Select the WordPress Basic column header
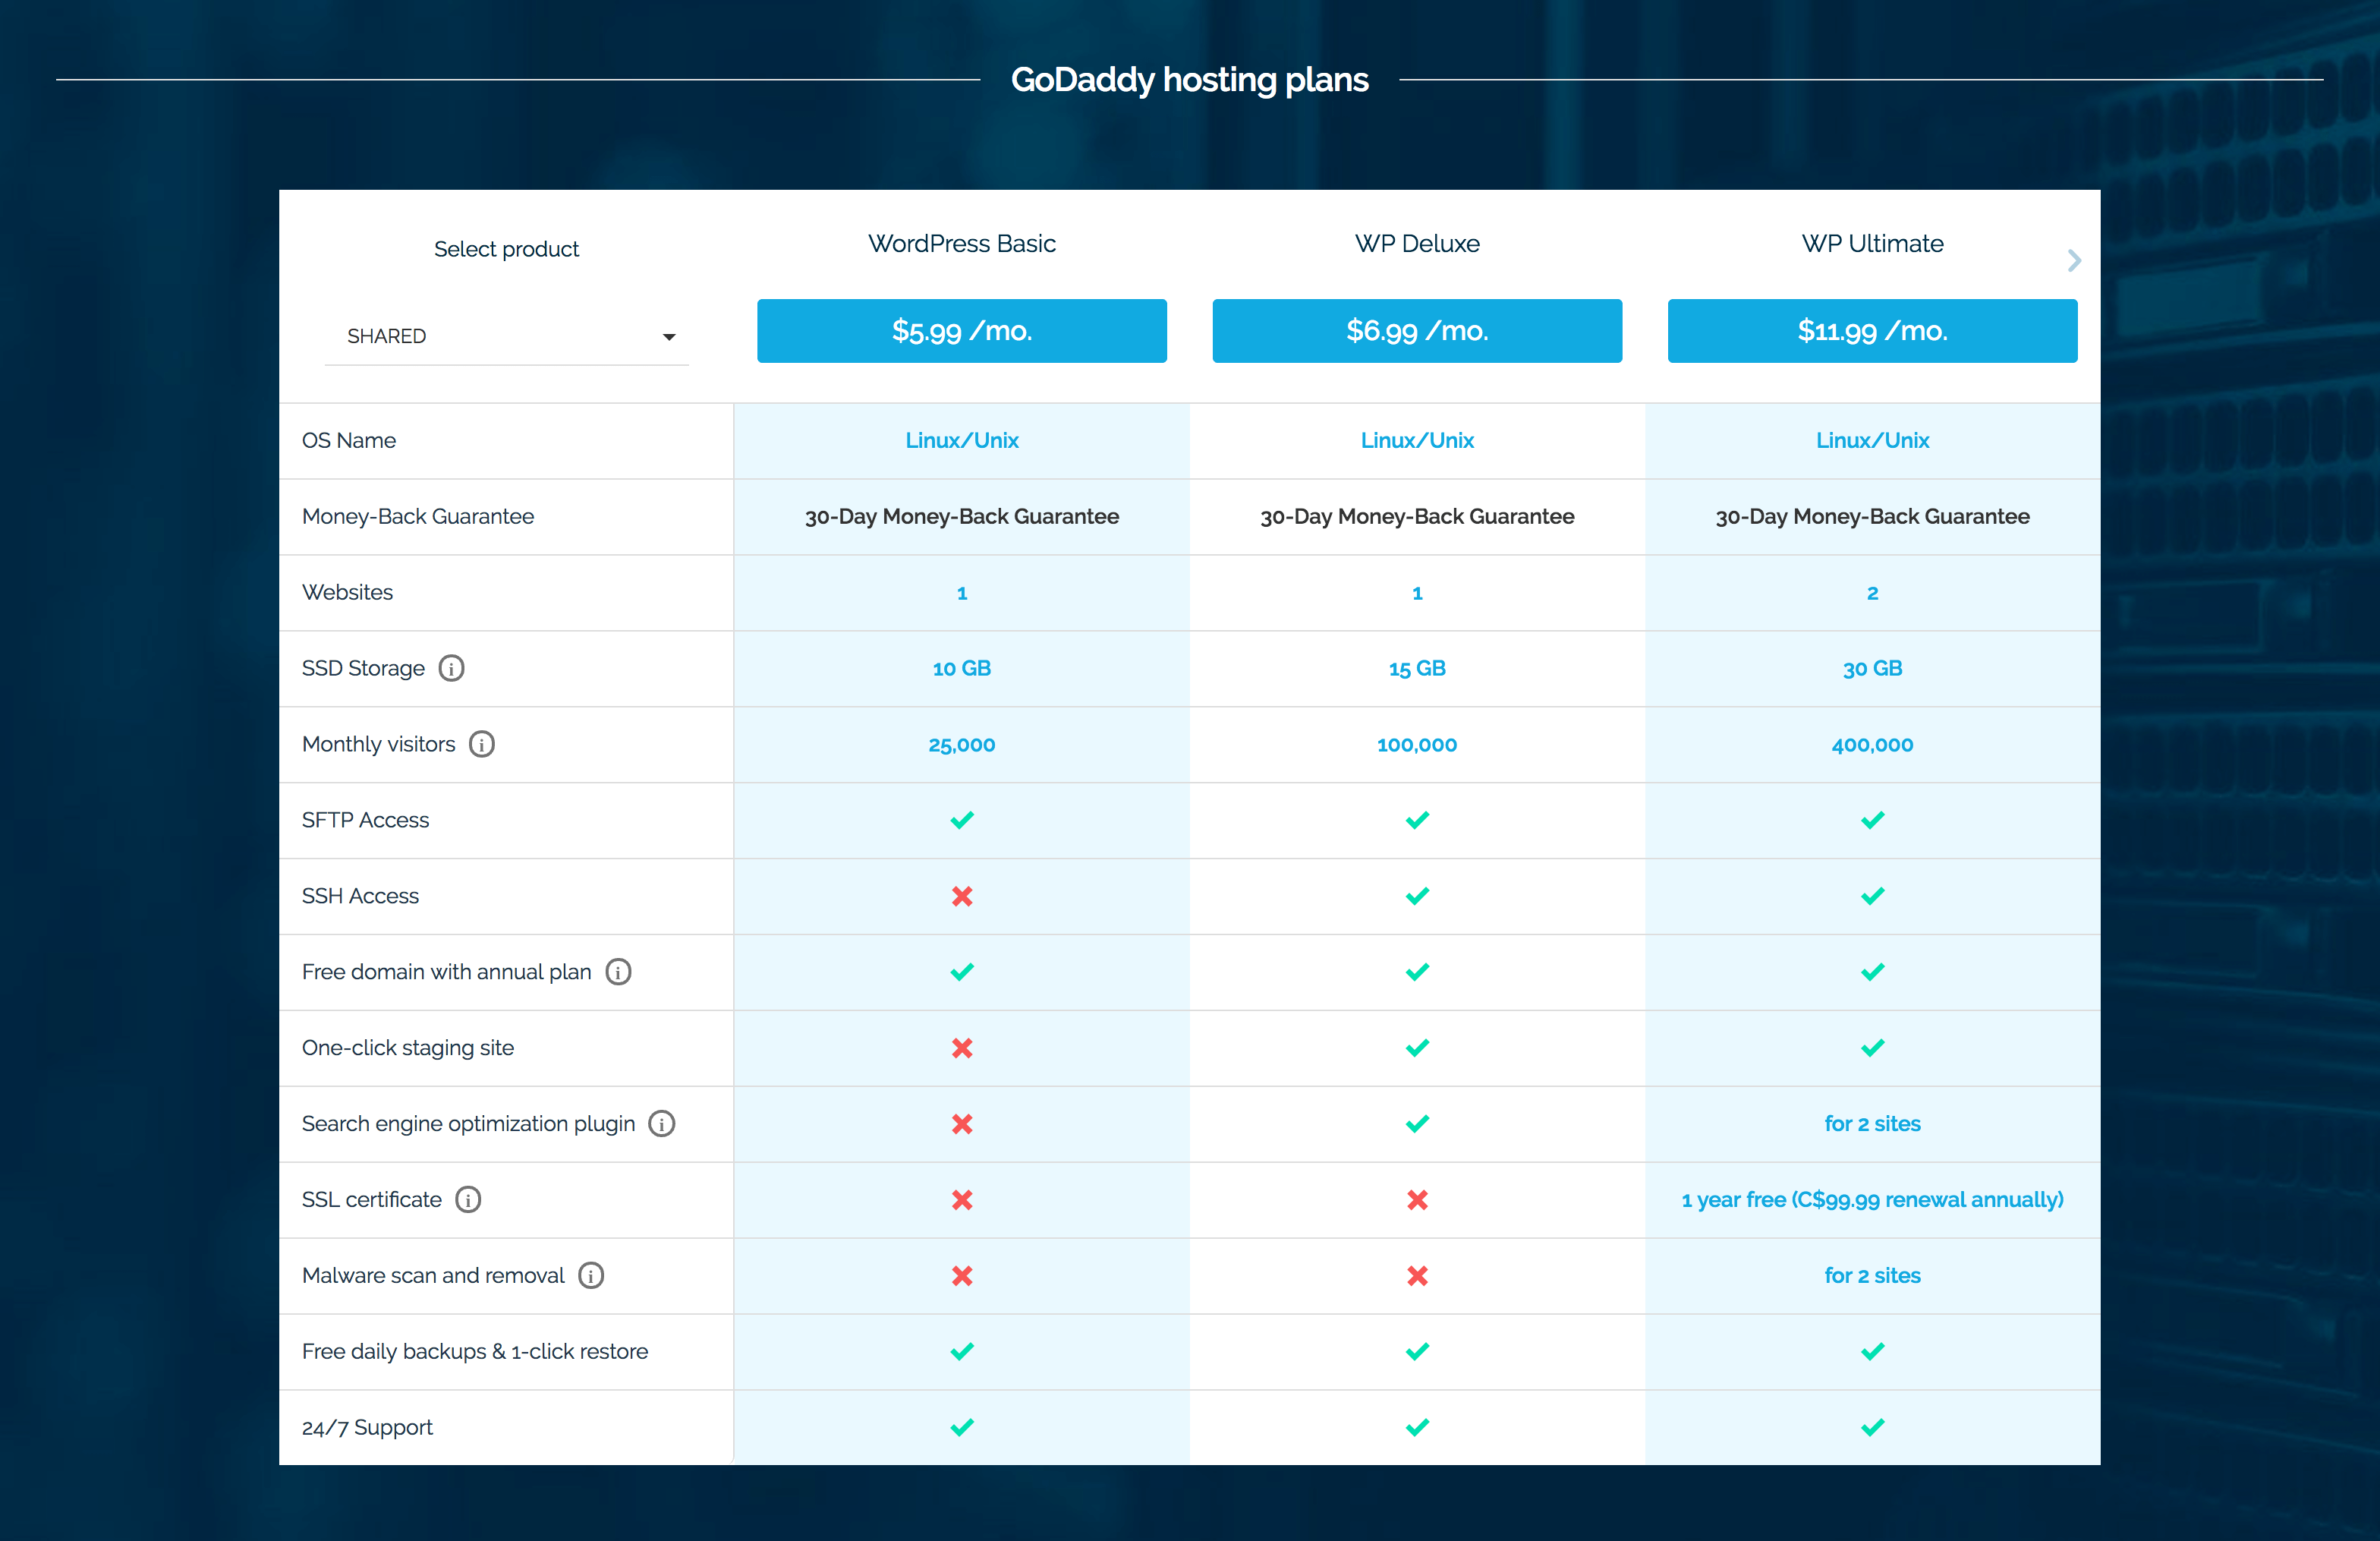2380x1541 pixels. [961, 243]
